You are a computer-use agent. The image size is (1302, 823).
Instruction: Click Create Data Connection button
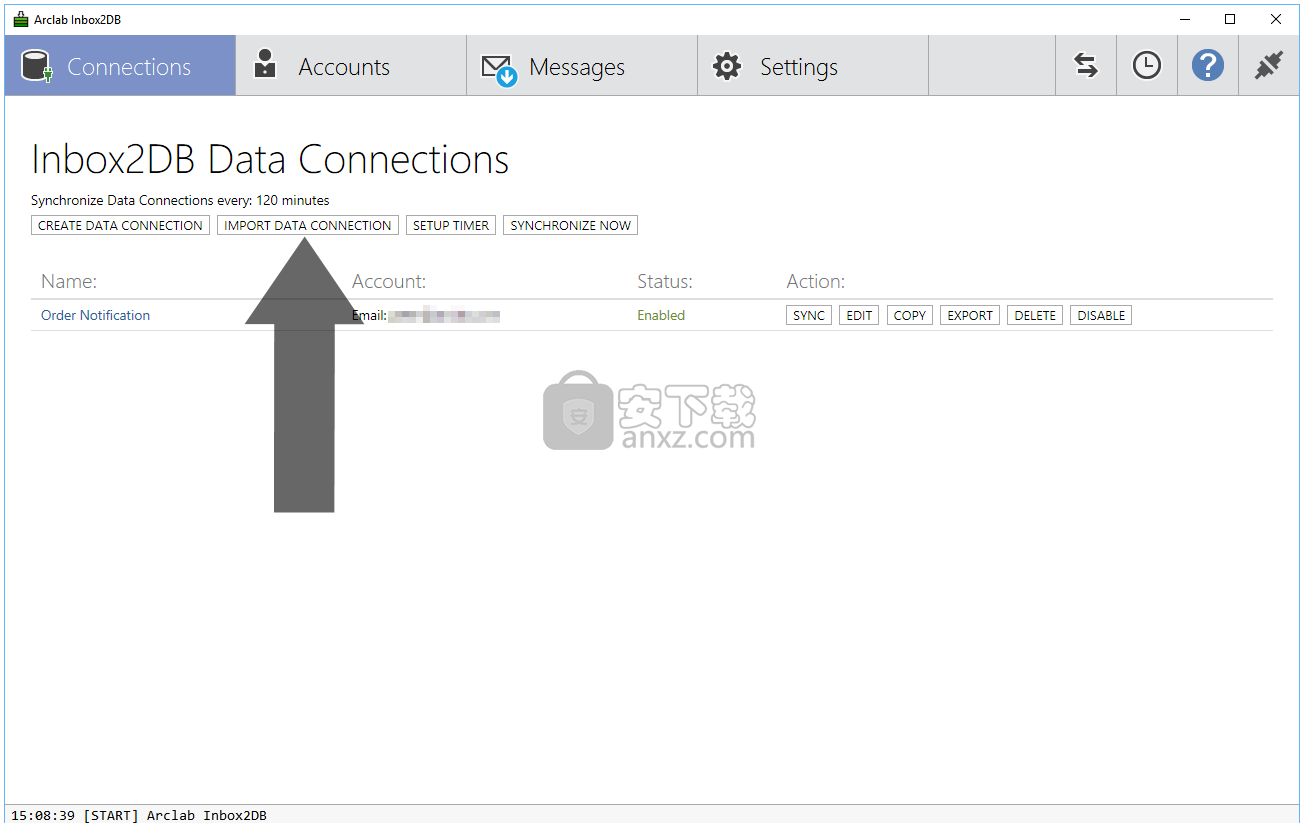point(121,225)
